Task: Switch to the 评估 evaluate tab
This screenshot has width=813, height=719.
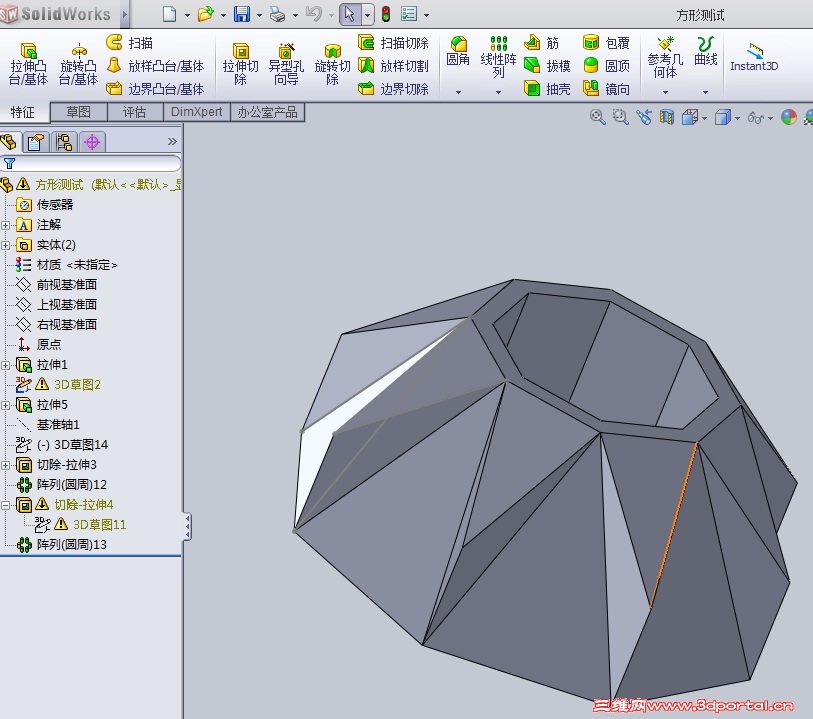Action: [134, 111]
